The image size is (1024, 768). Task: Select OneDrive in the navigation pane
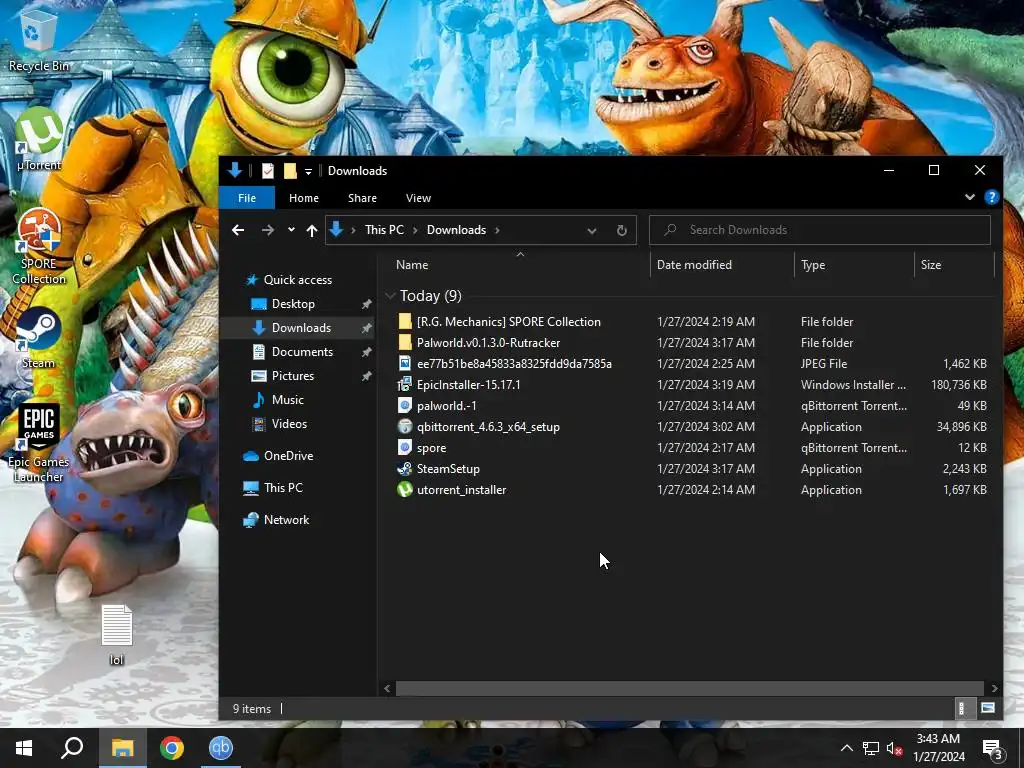[x=288, y=456]
